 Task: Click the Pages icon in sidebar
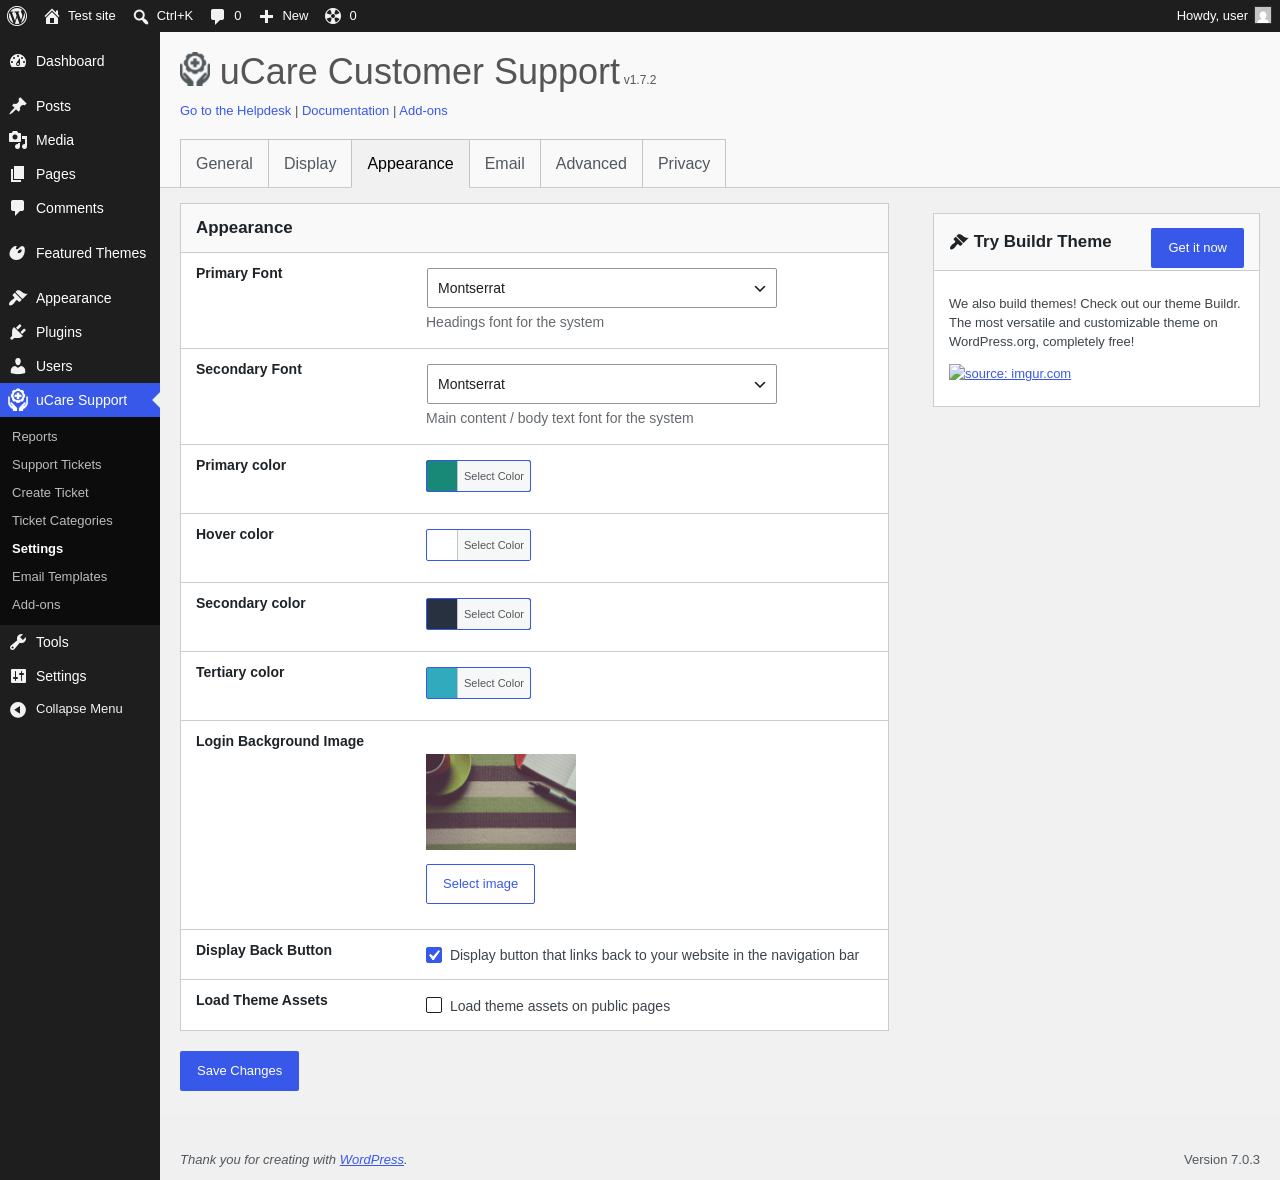point(18,174)
